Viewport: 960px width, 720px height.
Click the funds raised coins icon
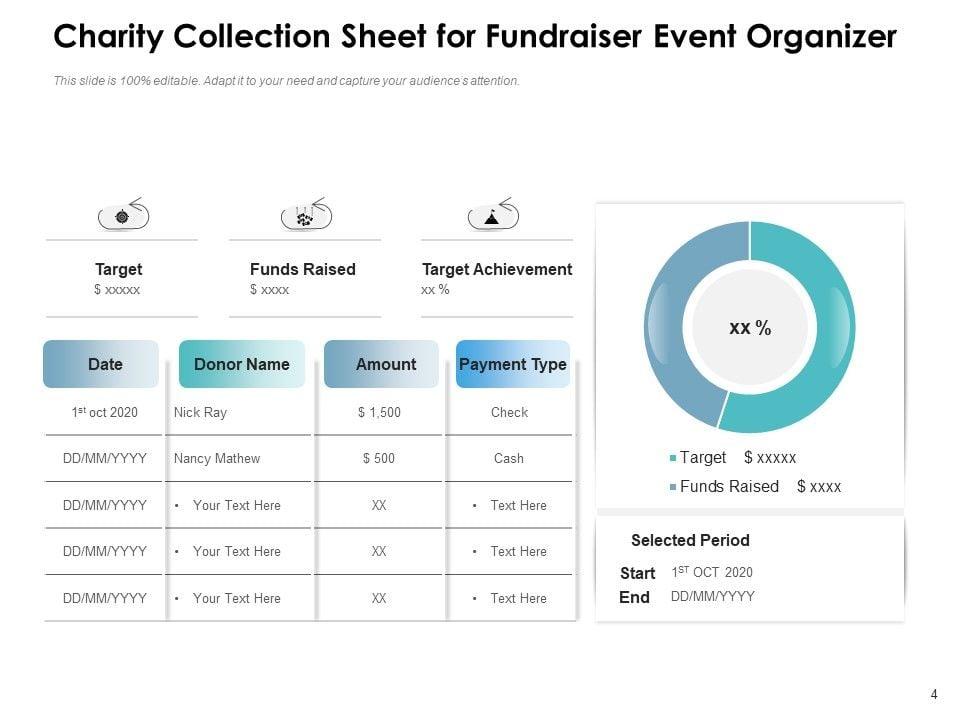click(x=304, y=216)
